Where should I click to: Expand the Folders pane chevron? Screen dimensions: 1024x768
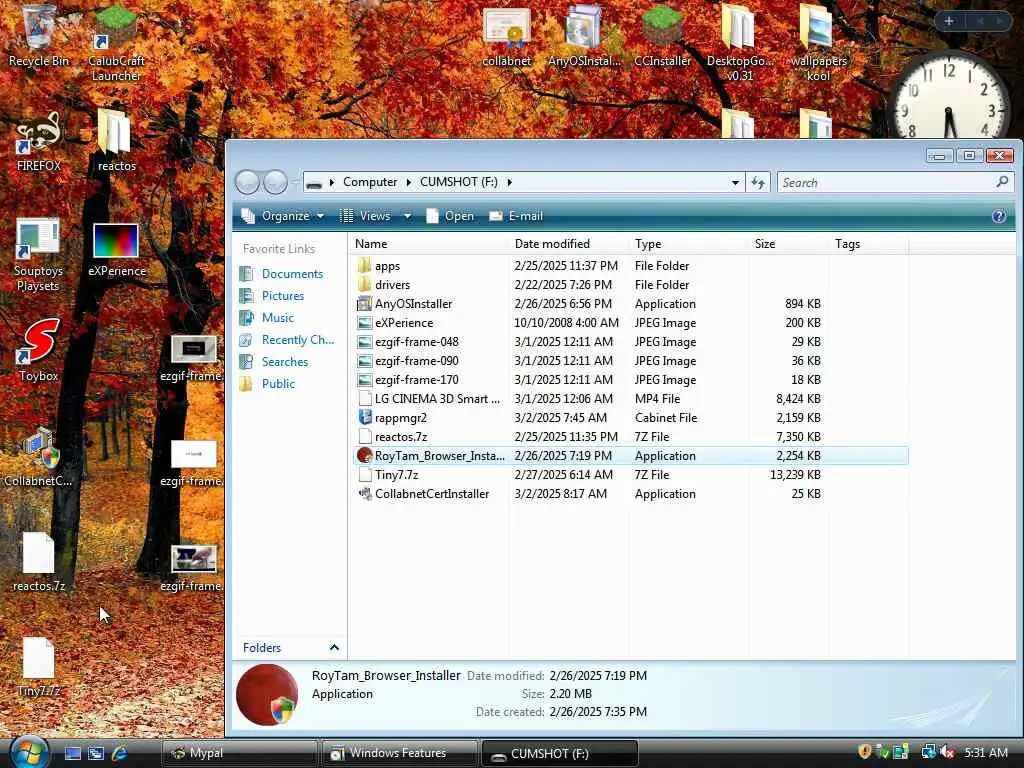pos(334,647)
